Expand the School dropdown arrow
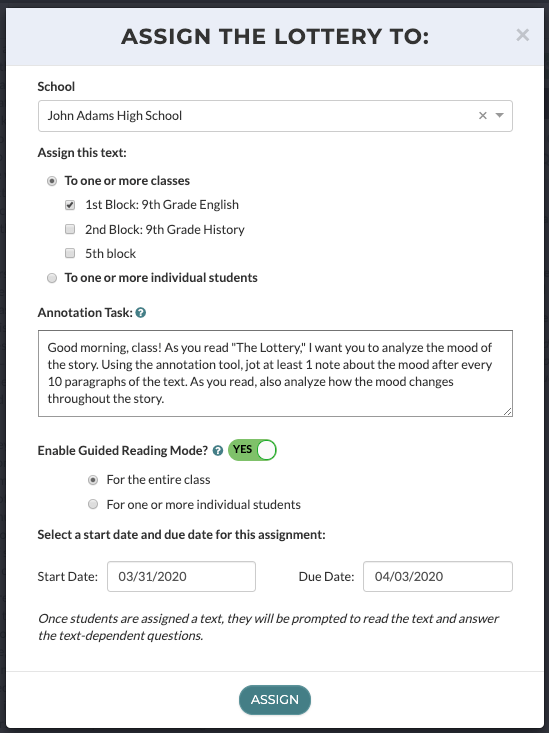549x733 pixels. tap(499, 115)
